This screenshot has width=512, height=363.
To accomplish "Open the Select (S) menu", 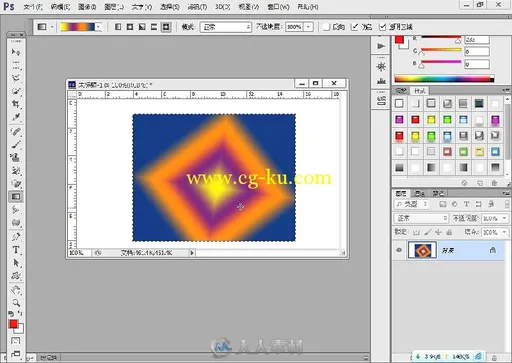I will 169,7.
